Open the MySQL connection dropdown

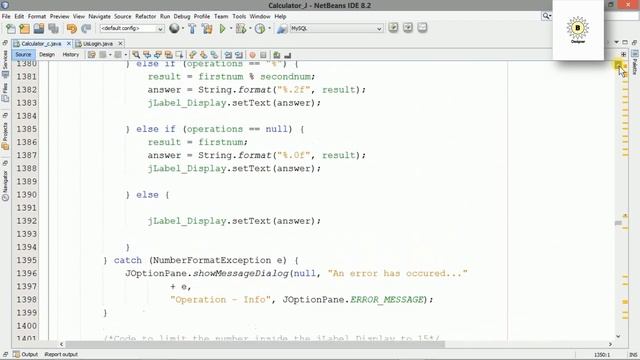[336, 29]
